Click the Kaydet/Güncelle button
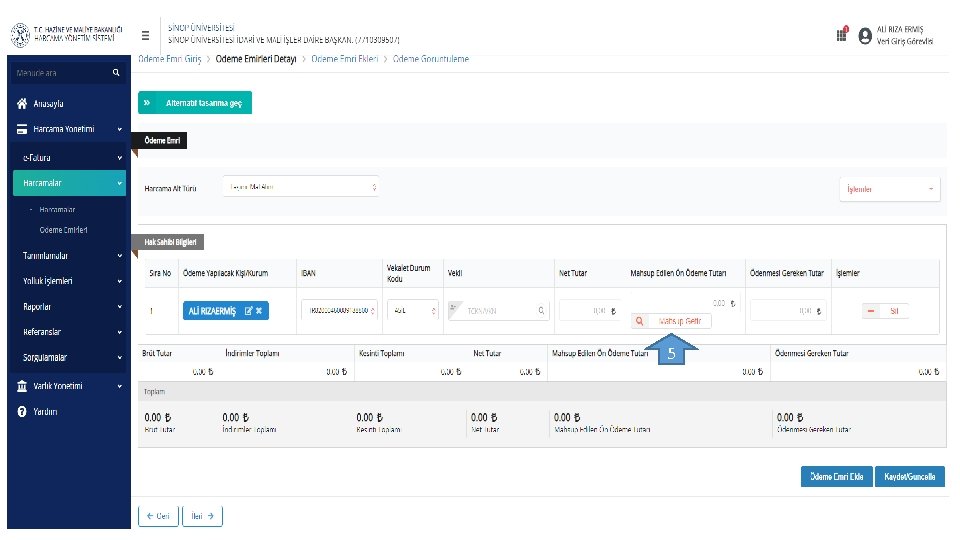960x540 pixels. click(910, 476)
